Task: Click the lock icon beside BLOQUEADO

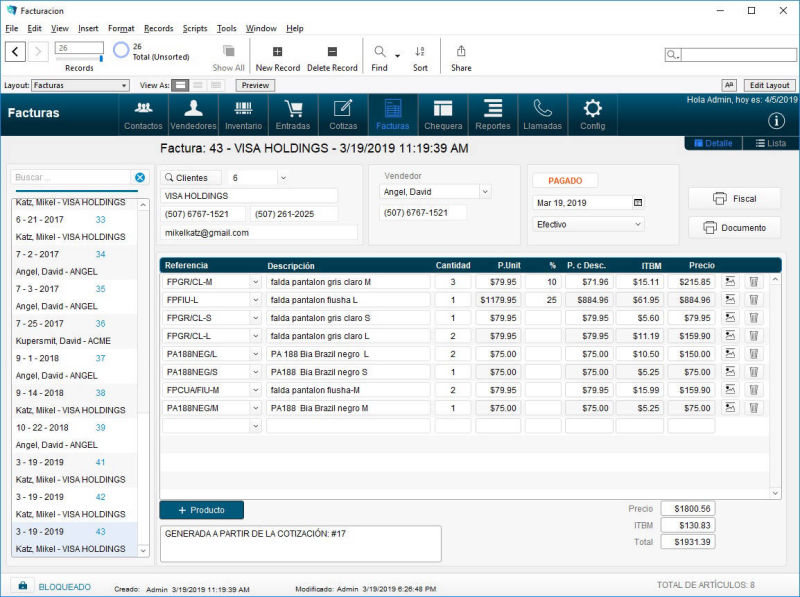Action: [x=23, y=585]
